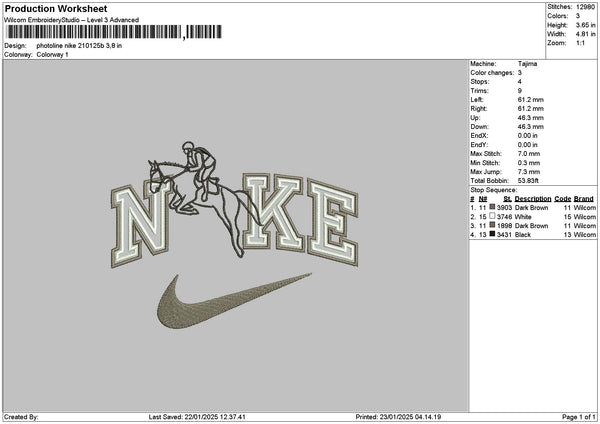600x424 pixels.
Task: Click the embroidered letter K
Action: [x=275, y=213]
